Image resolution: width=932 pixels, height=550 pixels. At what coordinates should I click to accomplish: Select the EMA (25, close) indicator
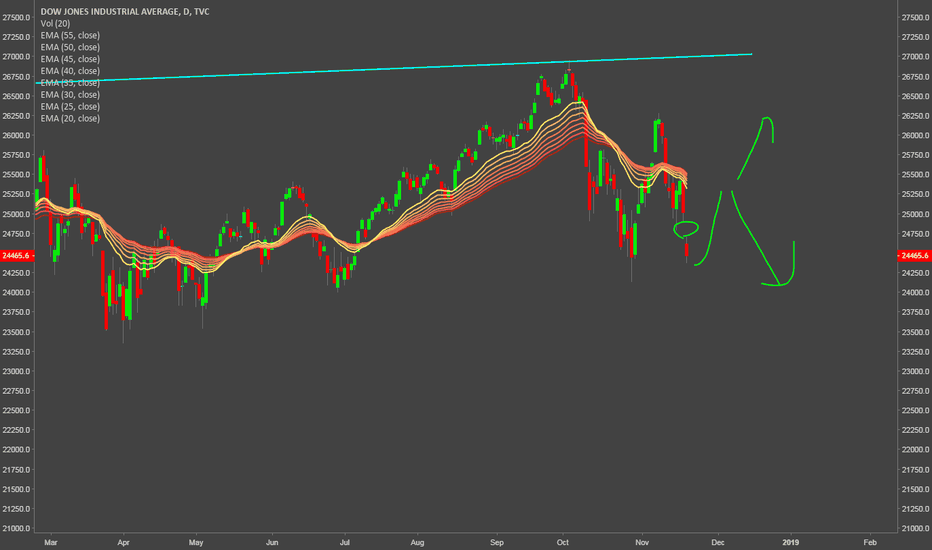[x=70, y=106]
